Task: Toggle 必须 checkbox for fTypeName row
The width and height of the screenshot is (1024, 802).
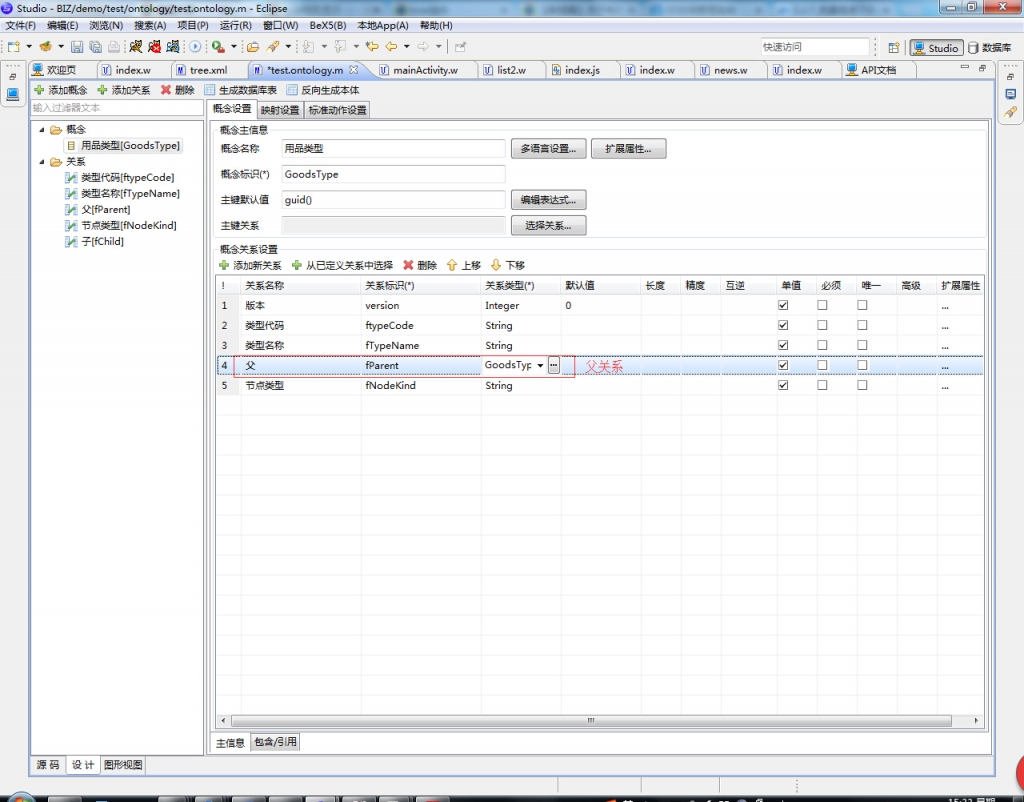Action: pos(822,345)
